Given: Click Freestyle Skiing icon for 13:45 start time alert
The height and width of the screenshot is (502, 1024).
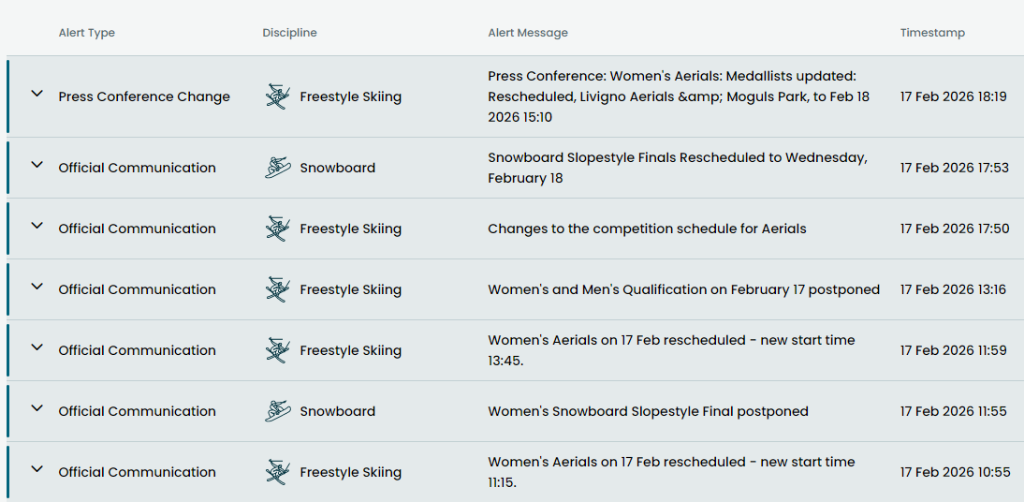Looking at the screenshot, I should tap(277, 350).
